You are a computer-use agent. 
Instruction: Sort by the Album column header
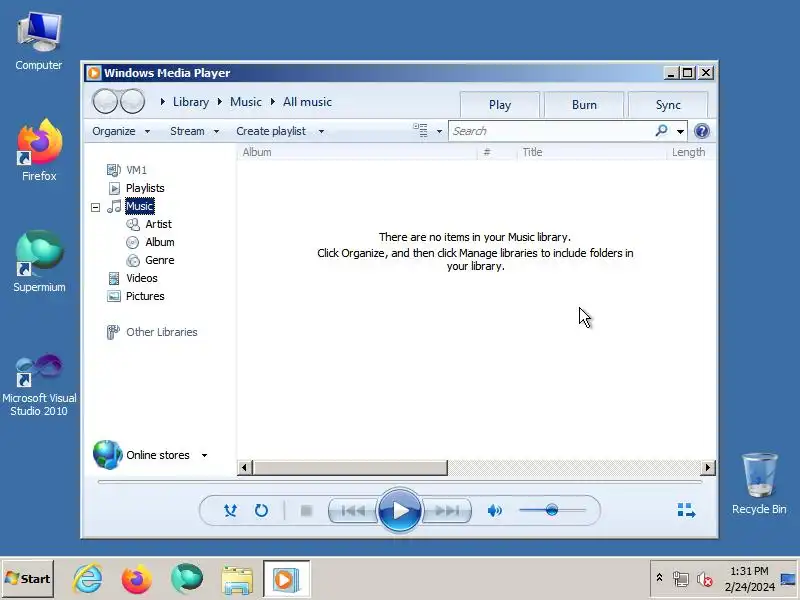tap(357, 152)
